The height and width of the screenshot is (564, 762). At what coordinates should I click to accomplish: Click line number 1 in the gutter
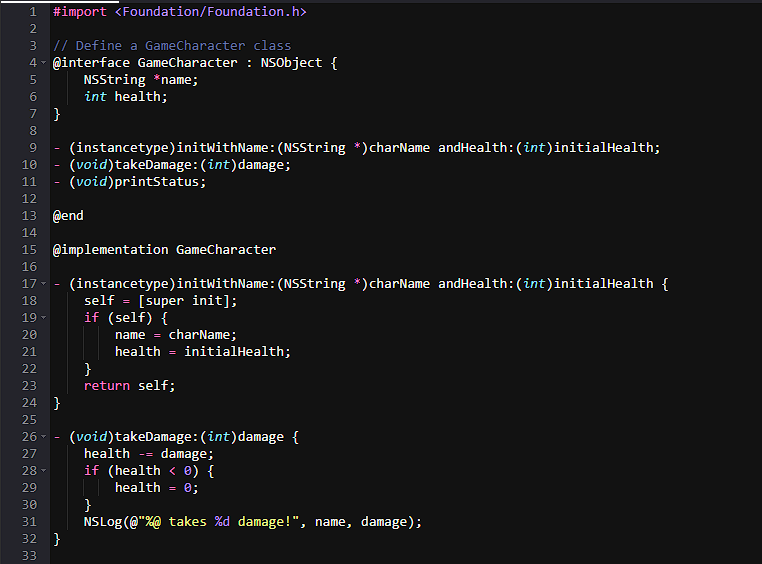tap(33, 12)
